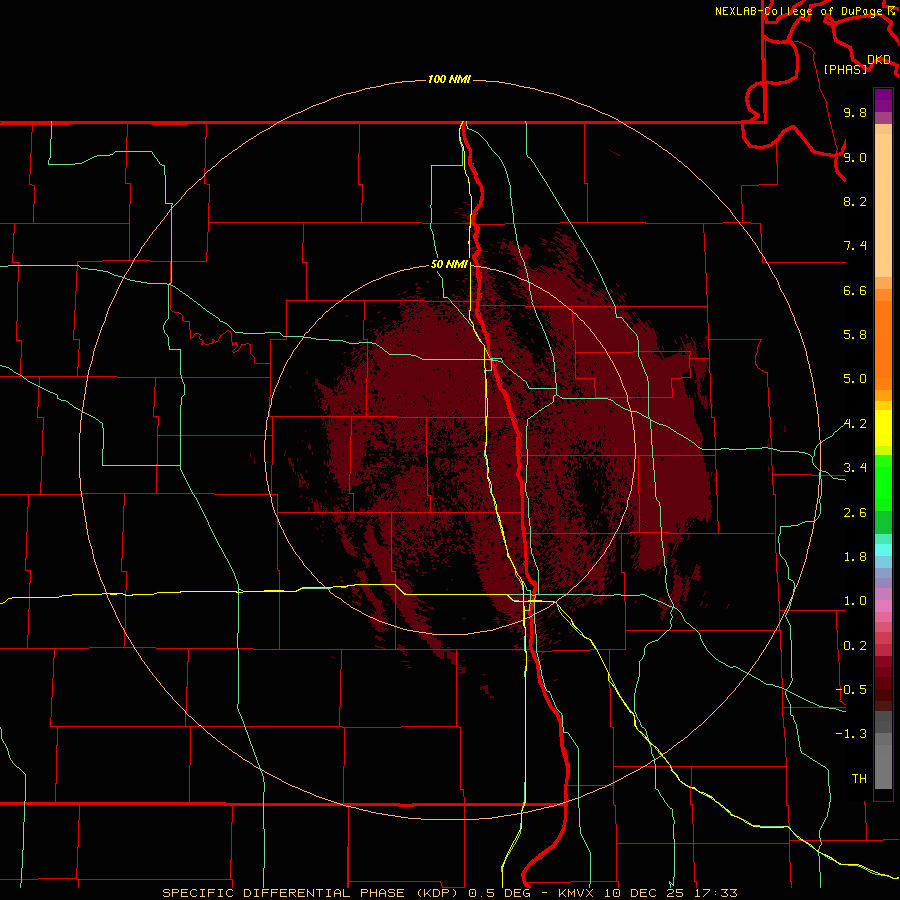
Task: Click 'SPECIFIC DIFFERENTIAL PHASE (KDP)' caption text
Action: coord(312,893)
